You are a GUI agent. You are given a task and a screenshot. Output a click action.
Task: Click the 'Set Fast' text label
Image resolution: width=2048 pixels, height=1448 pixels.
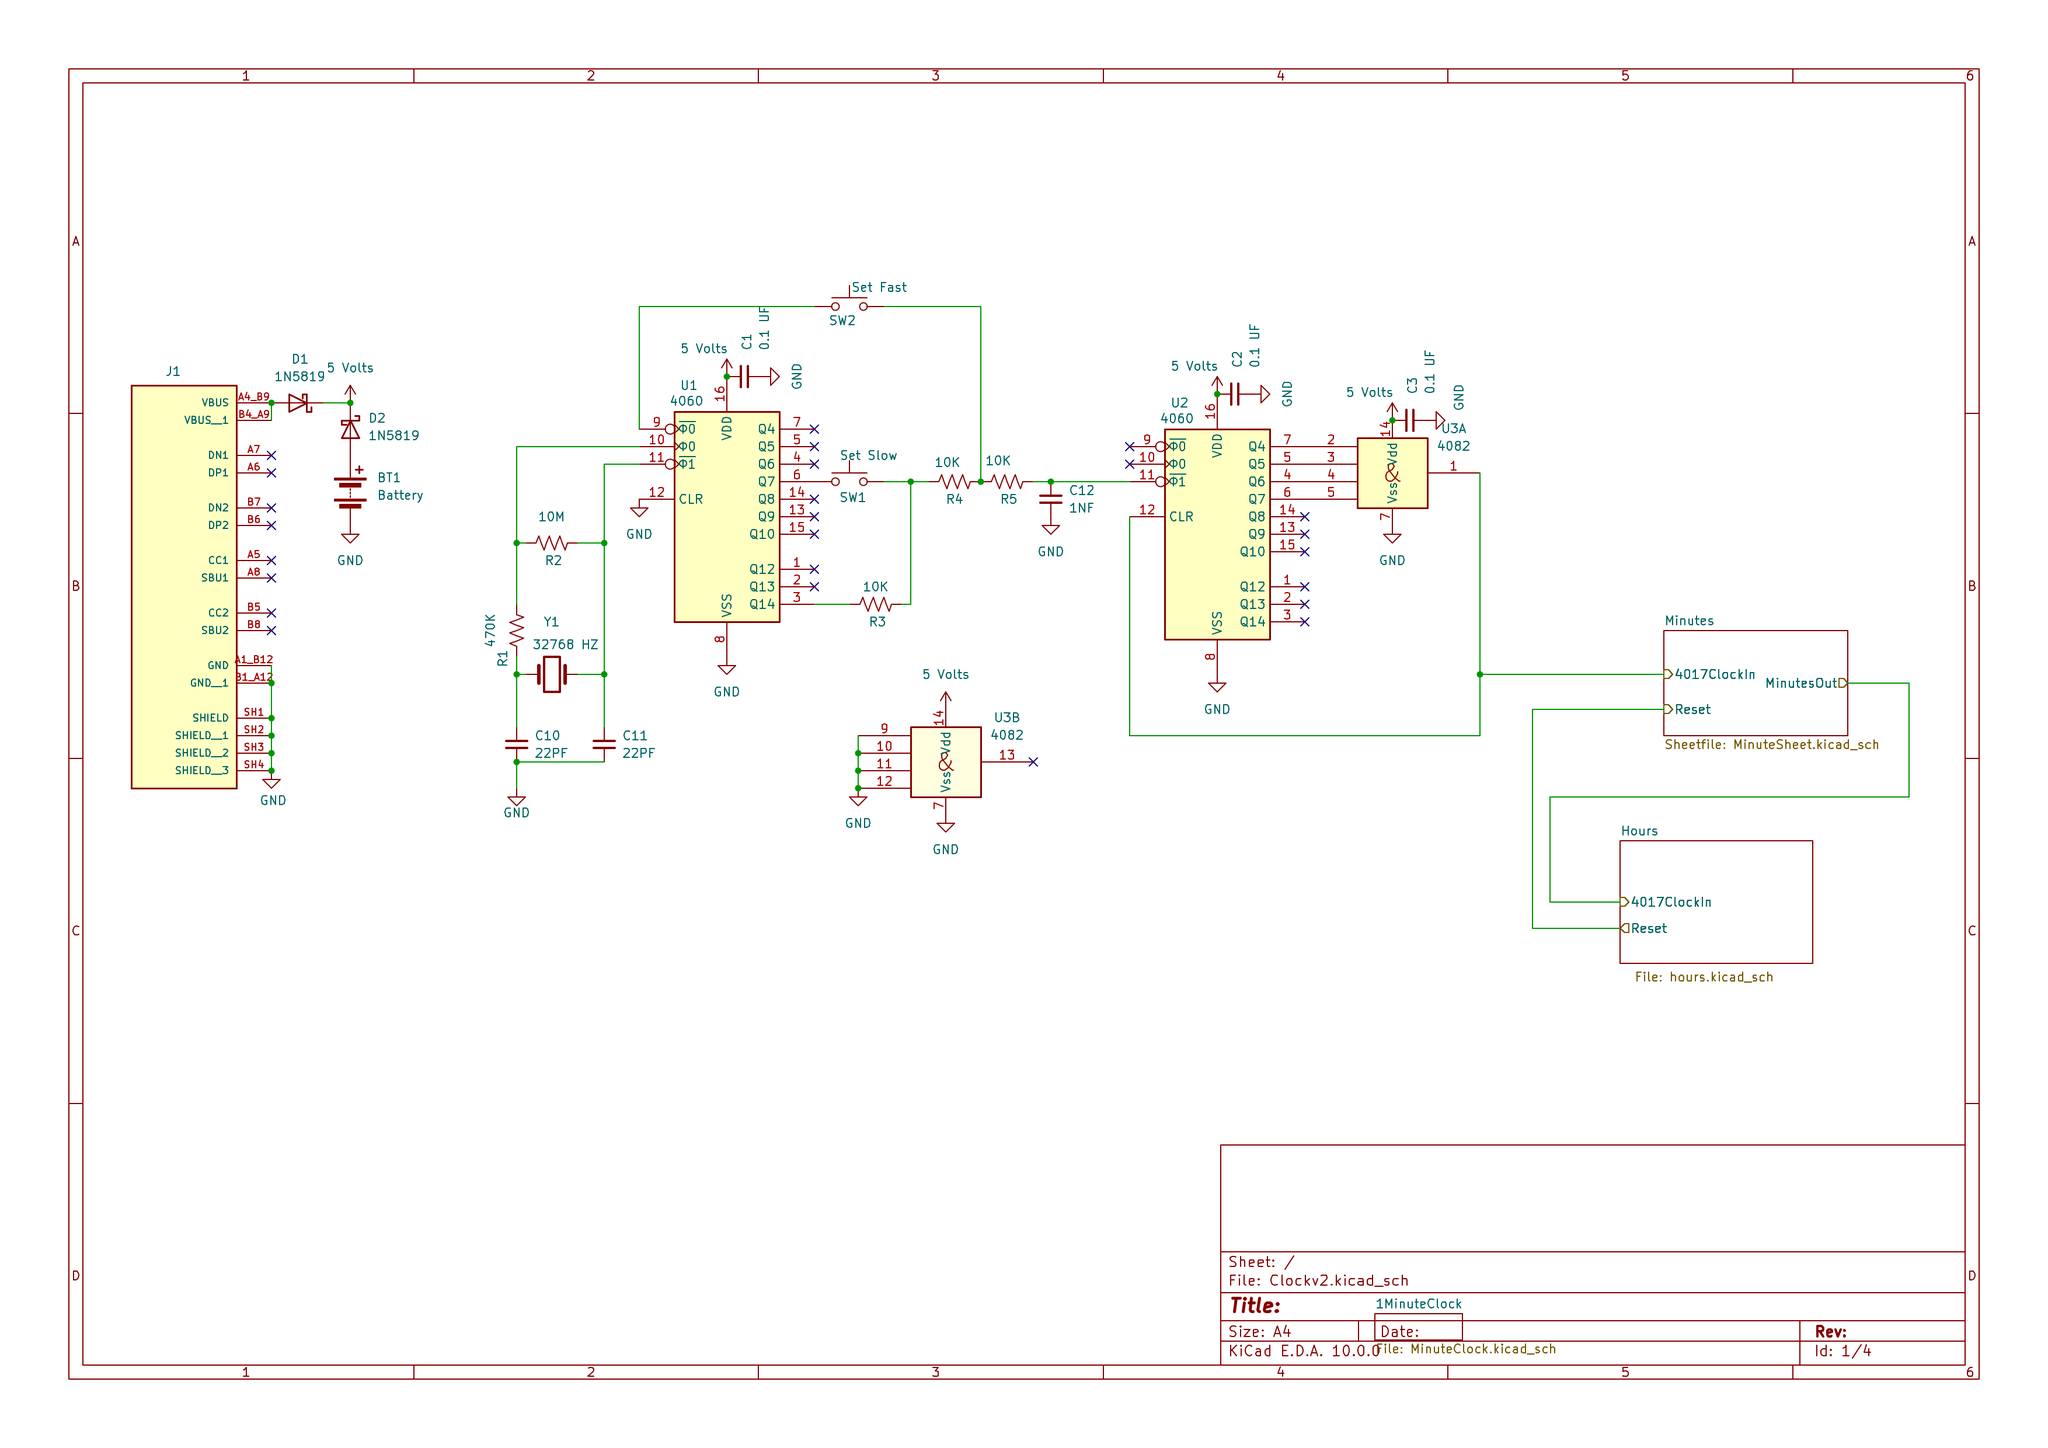(x=879, y=287)
